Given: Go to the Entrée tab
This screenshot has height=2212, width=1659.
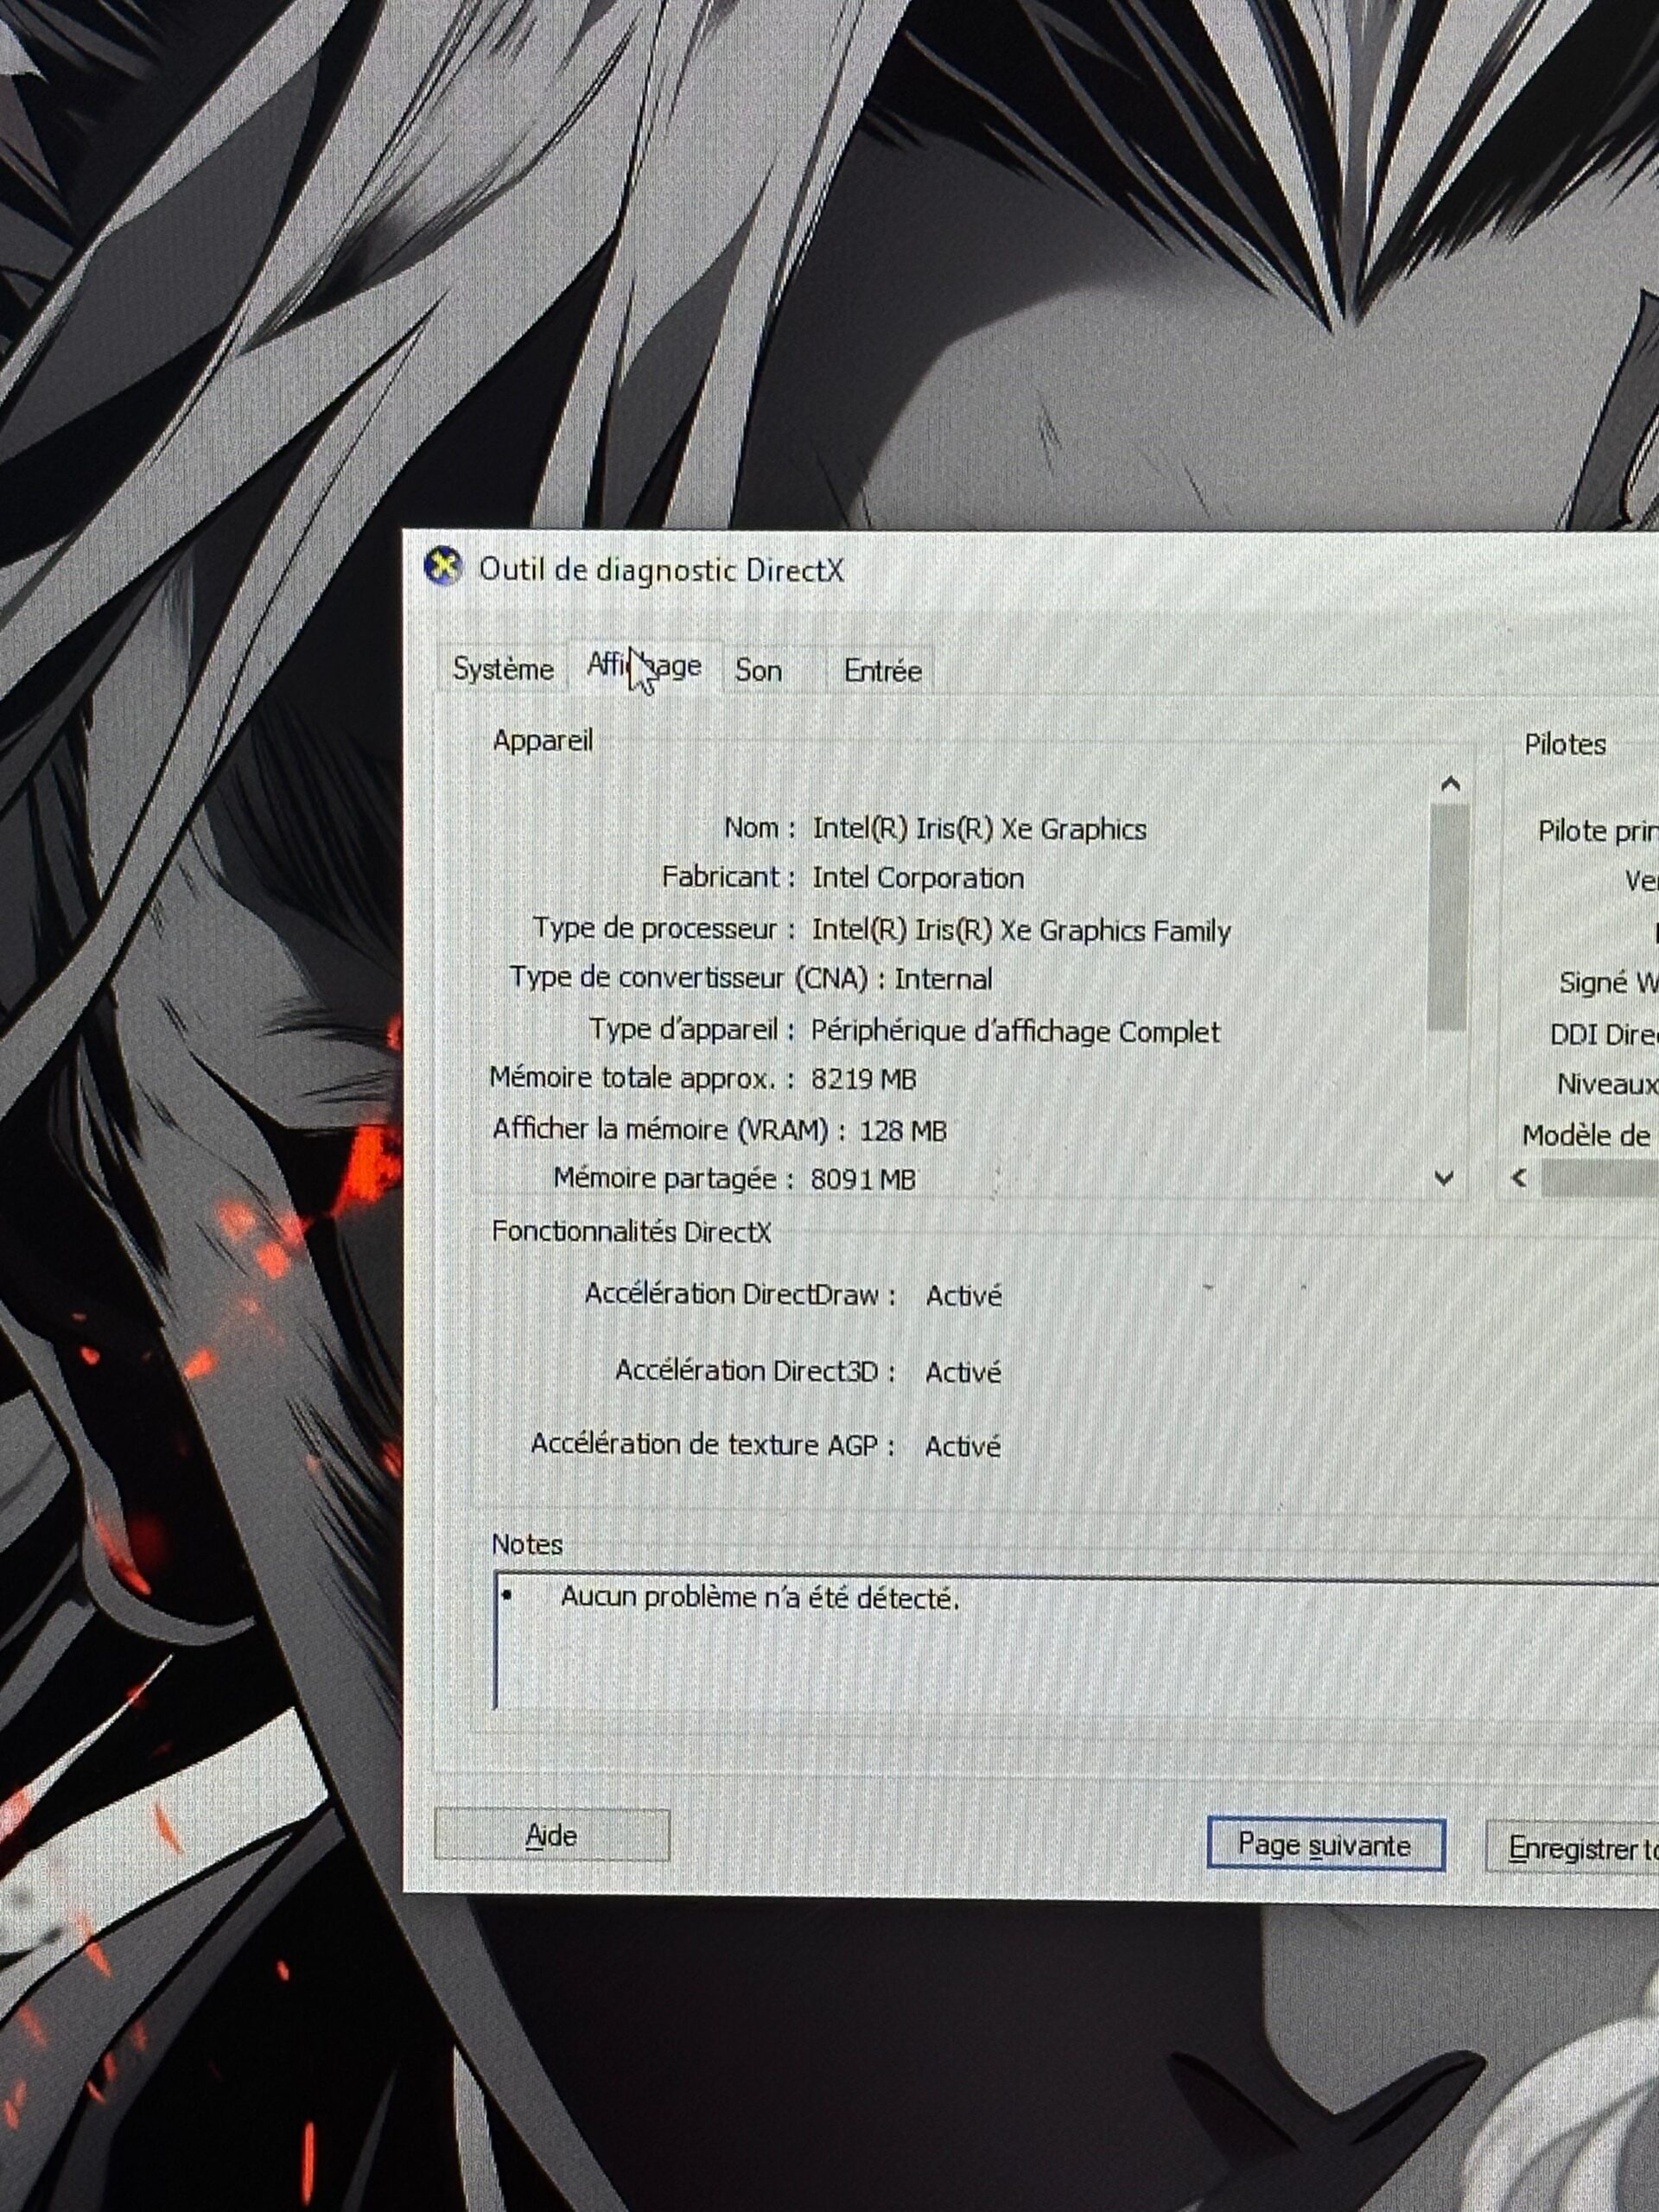Looking at the screenshot, I should tap(882, 671).
